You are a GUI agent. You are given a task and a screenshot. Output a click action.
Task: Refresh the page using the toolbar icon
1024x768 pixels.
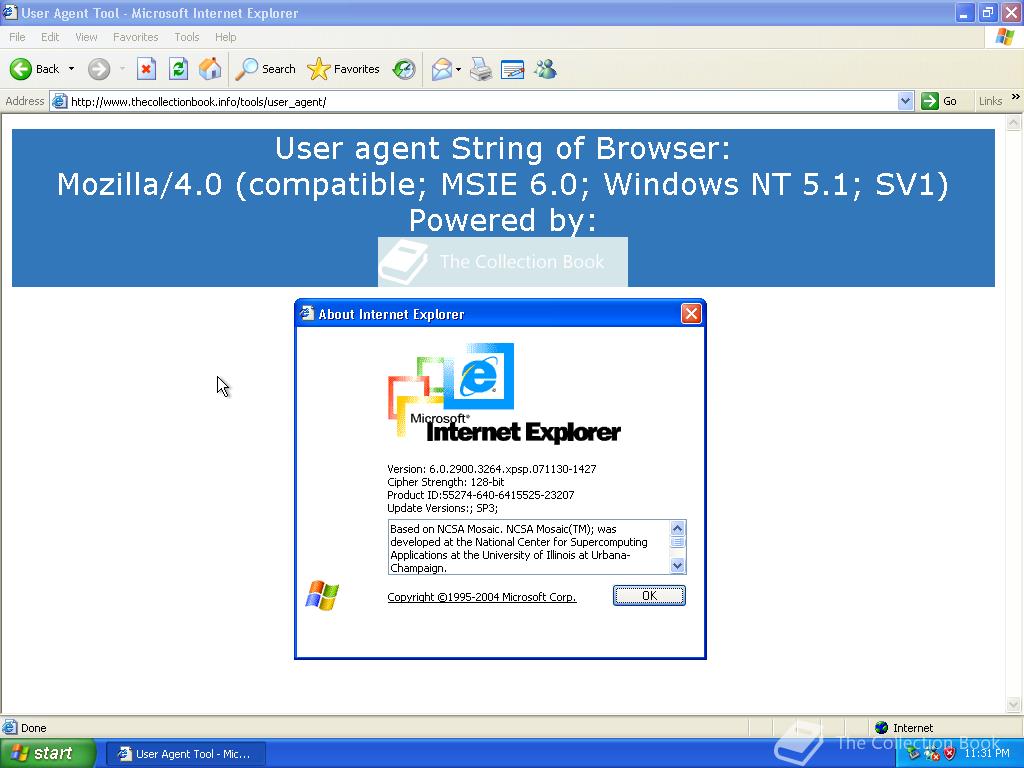coord(178,69)
